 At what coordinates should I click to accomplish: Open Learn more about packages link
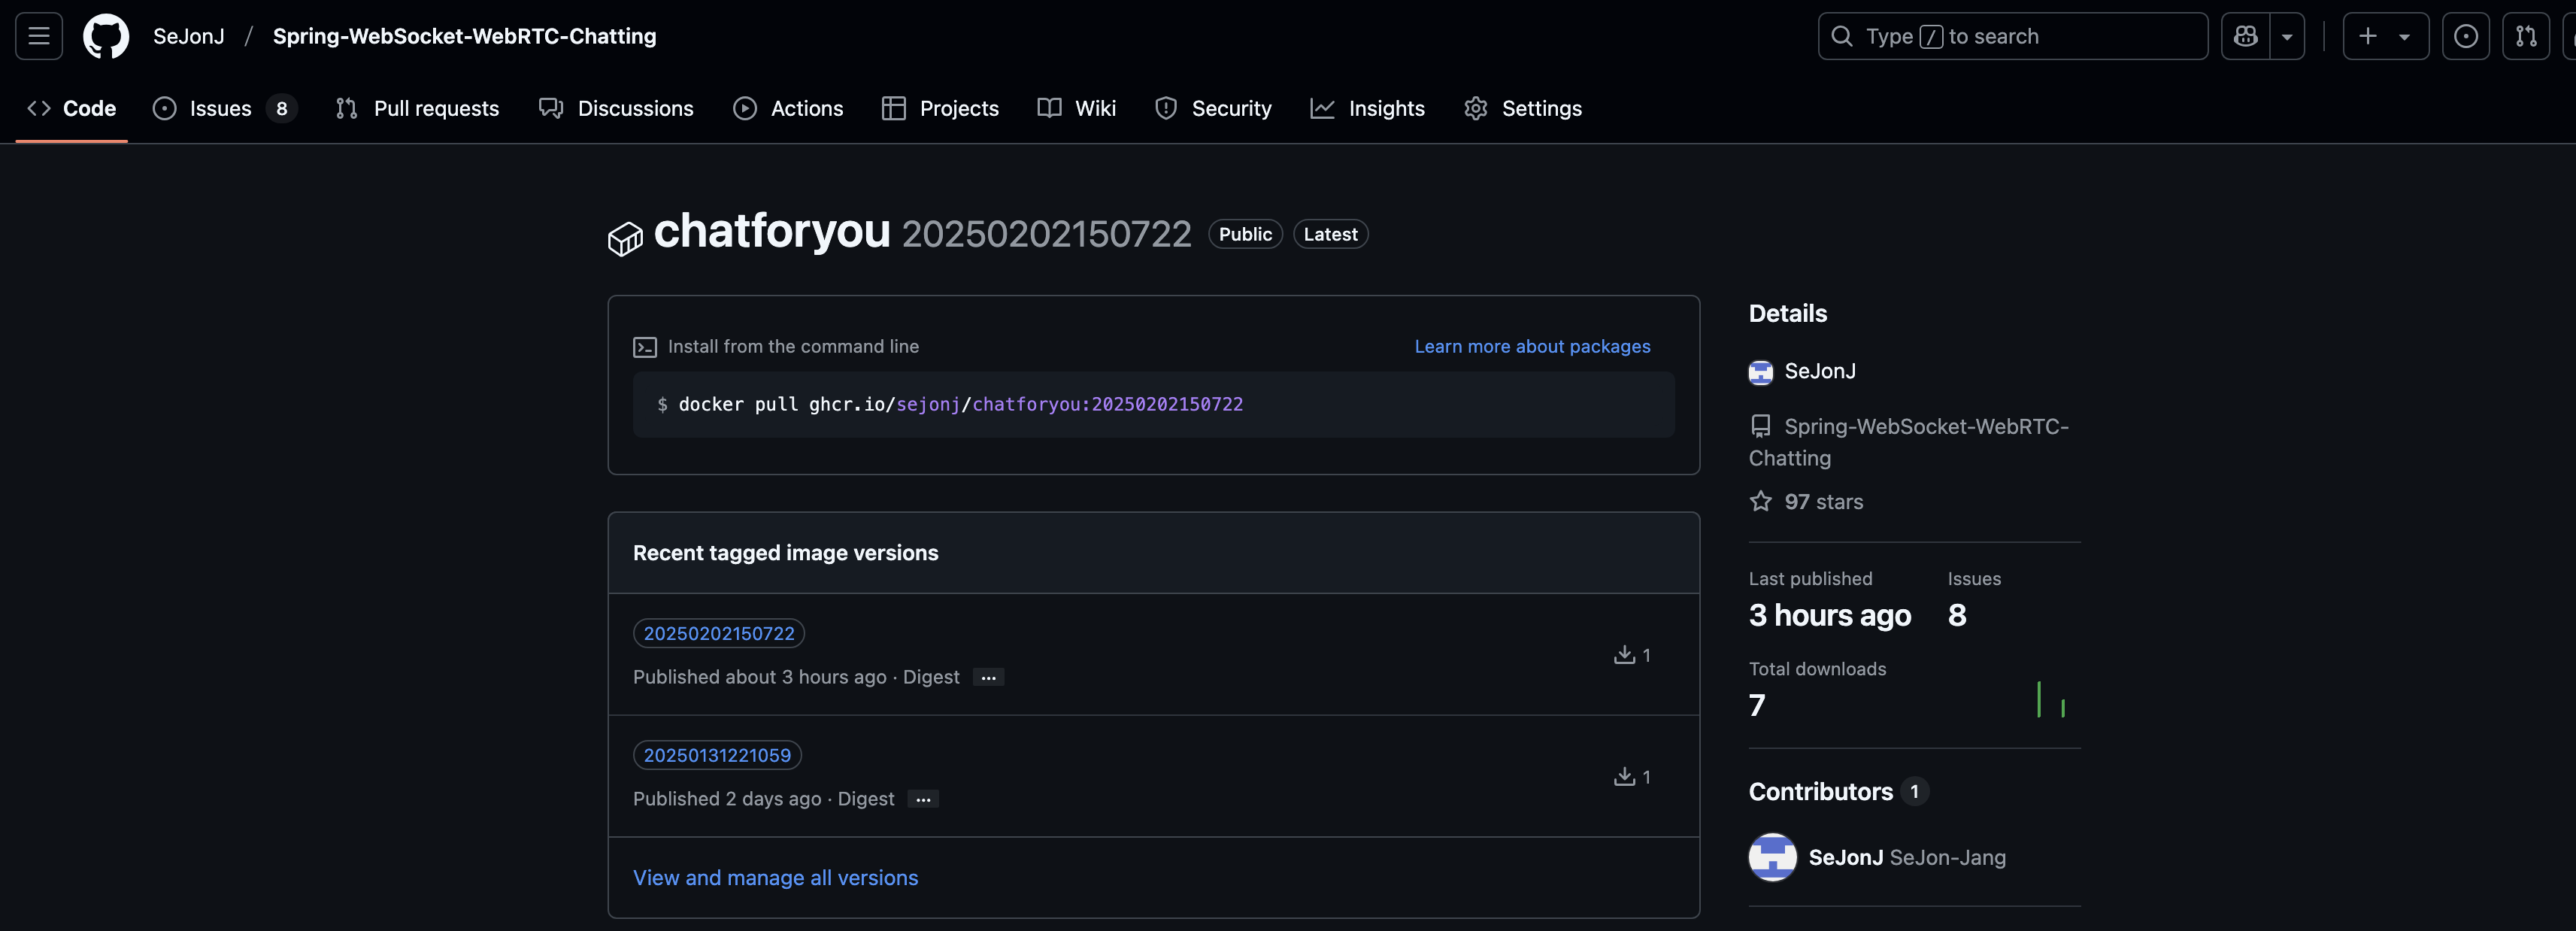(x=1532, y=346)
